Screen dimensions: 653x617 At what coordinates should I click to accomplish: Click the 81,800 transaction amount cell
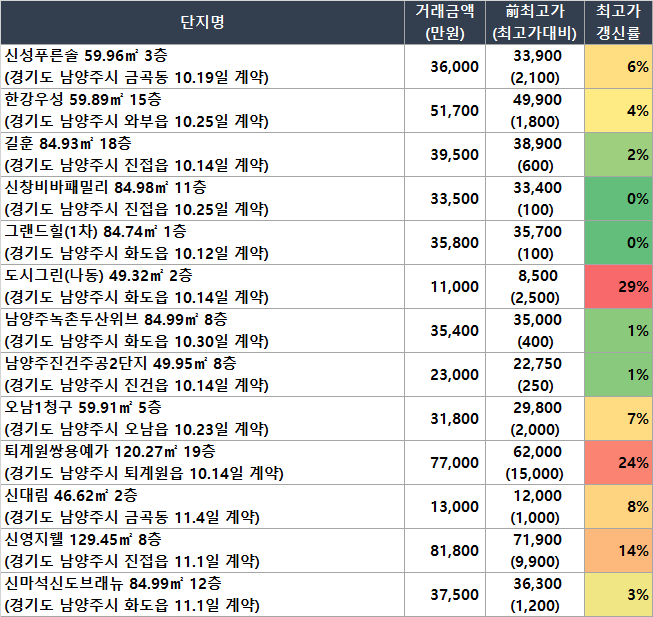[x=445, y=551]
